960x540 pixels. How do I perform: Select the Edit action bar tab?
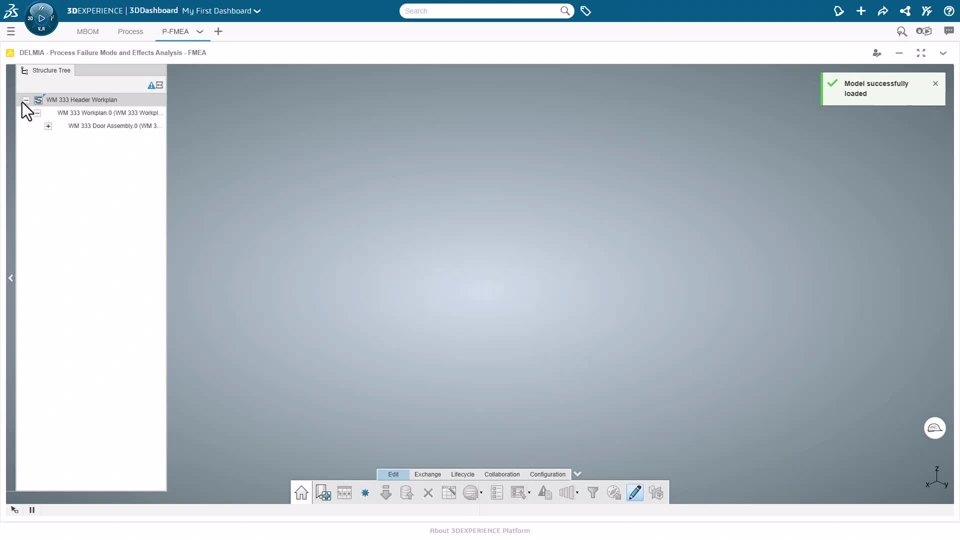tap(393, 474)
